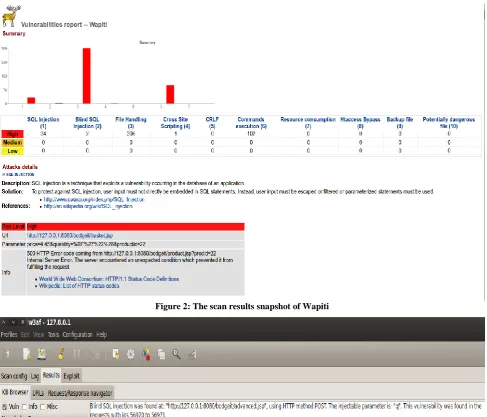Open the Request/Response navigator tab
This screenshot has height=417, width=487.
[80, 393]
